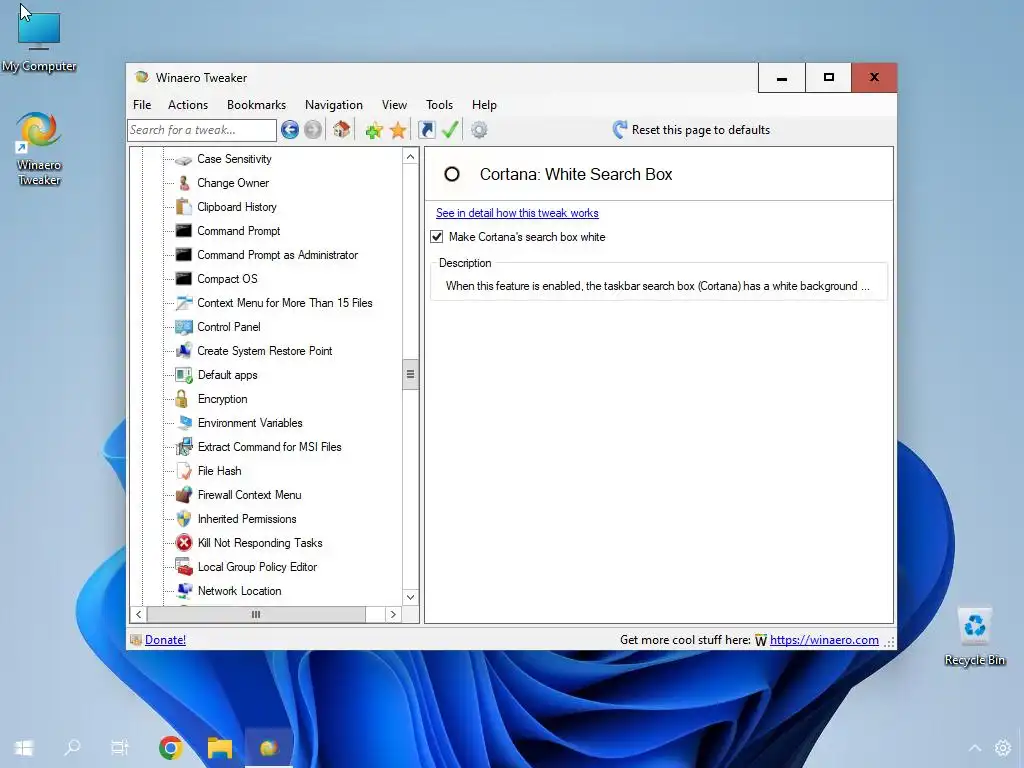
Task: Open the Help menu
Action: click(x=485, y=105)
